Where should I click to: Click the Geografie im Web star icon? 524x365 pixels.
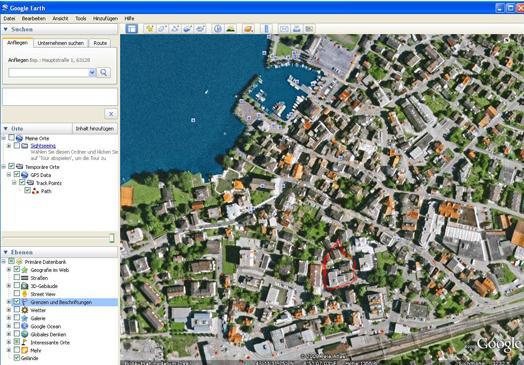pos(25,270)
